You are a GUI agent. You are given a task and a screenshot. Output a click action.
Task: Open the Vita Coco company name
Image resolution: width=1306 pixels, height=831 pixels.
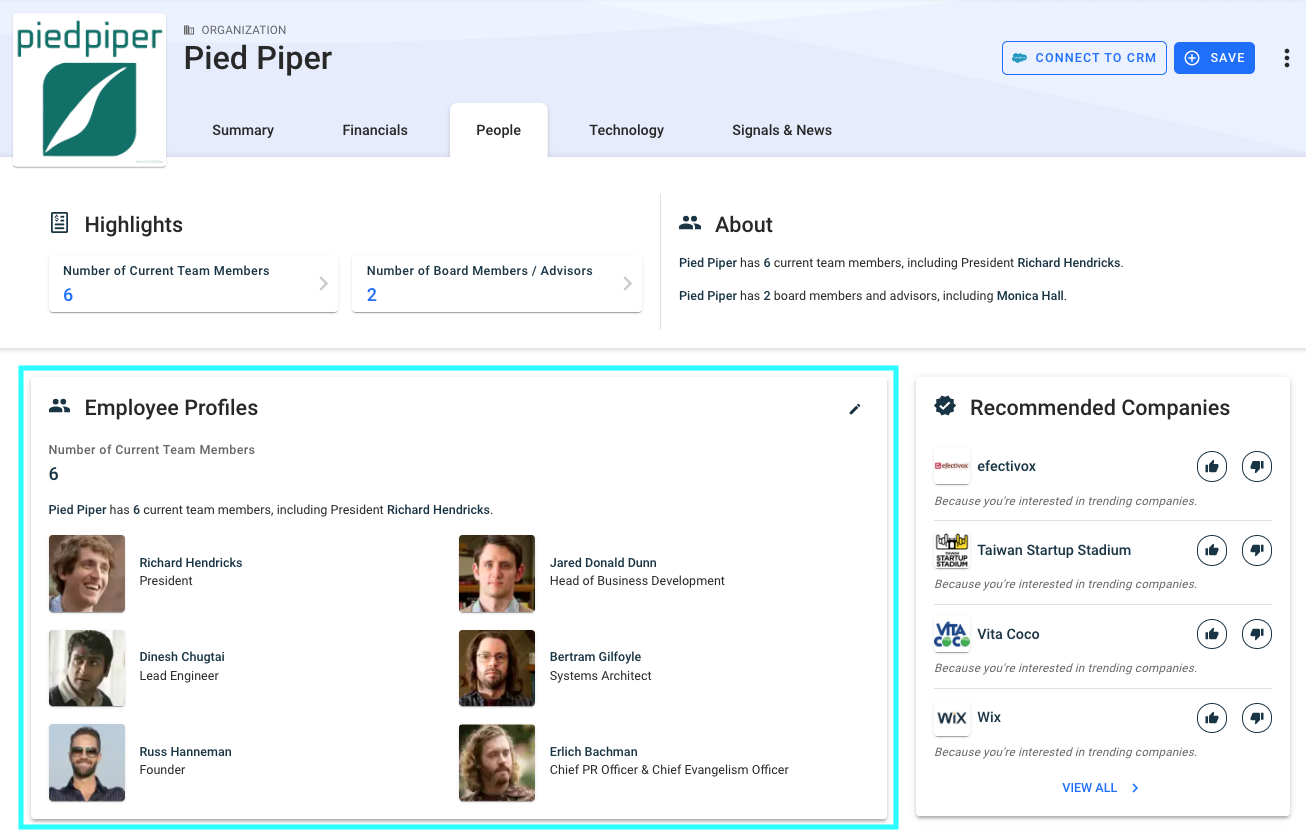tap(1008, 634)
